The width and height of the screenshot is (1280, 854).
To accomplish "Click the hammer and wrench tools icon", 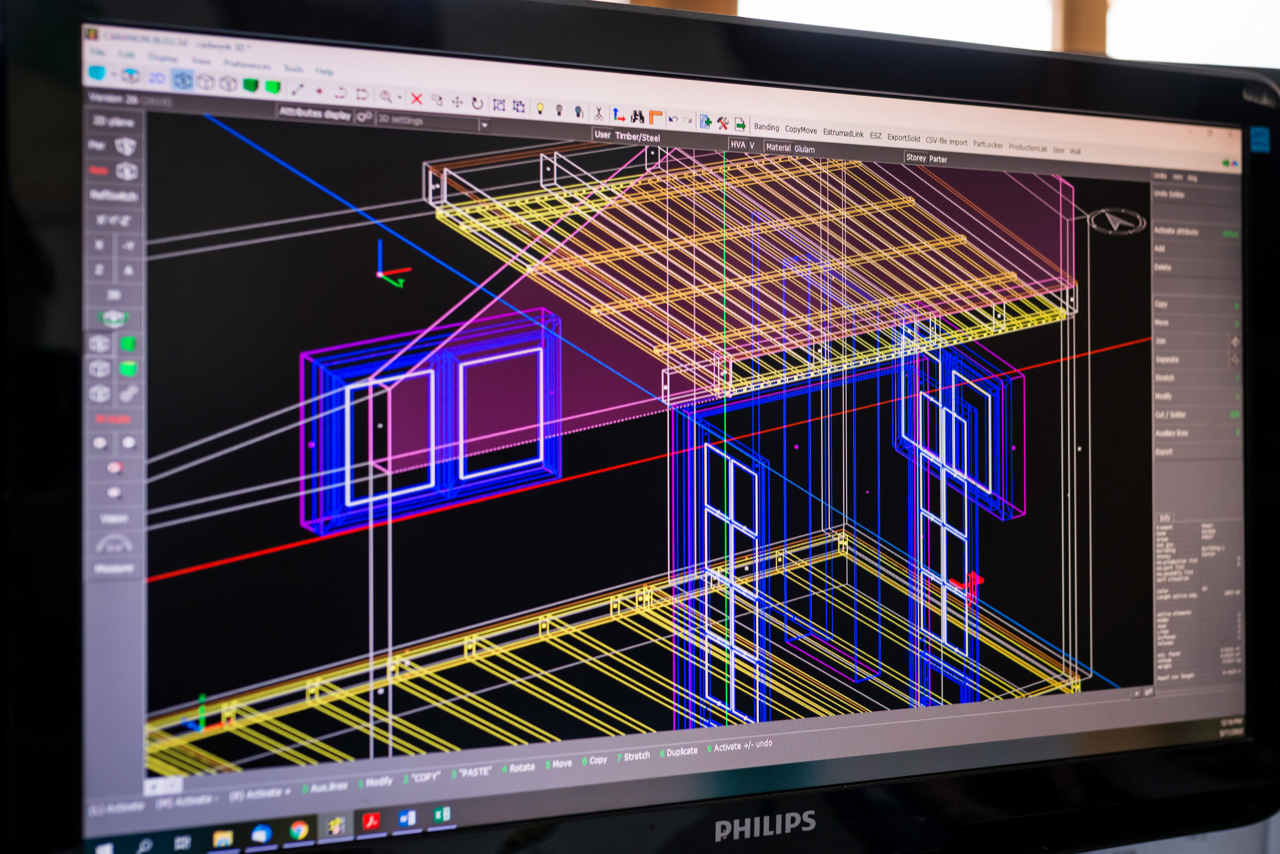I will [x=722, y=123].
